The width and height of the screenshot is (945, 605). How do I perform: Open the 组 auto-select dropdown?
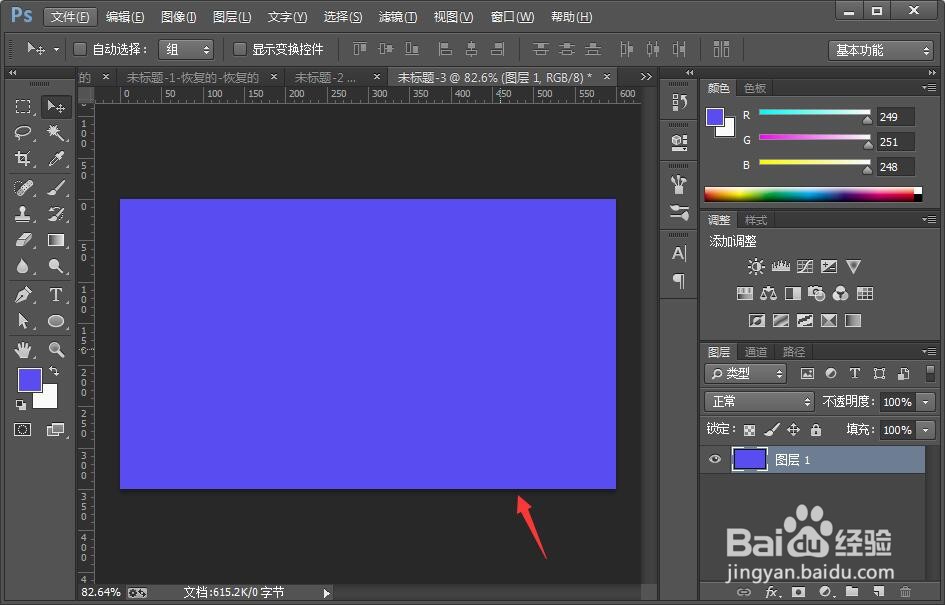click(x=186, y=49)
